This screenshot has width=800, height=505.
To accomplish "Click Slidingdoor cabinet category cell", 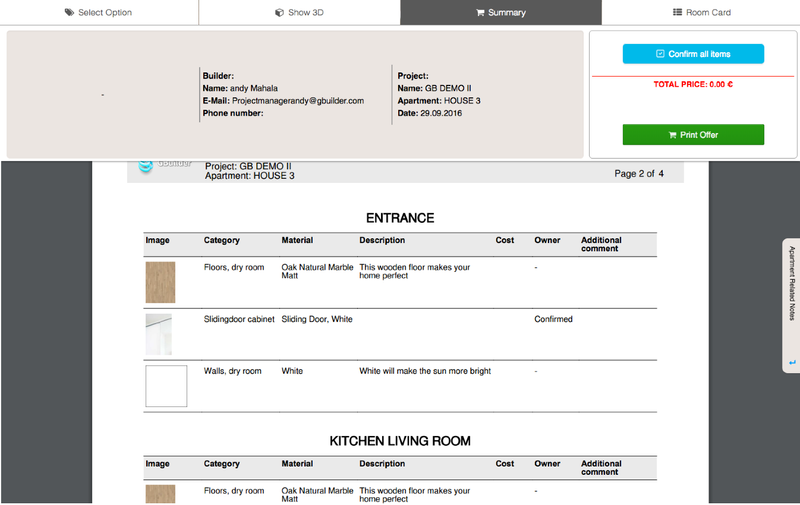I will 239,319.
